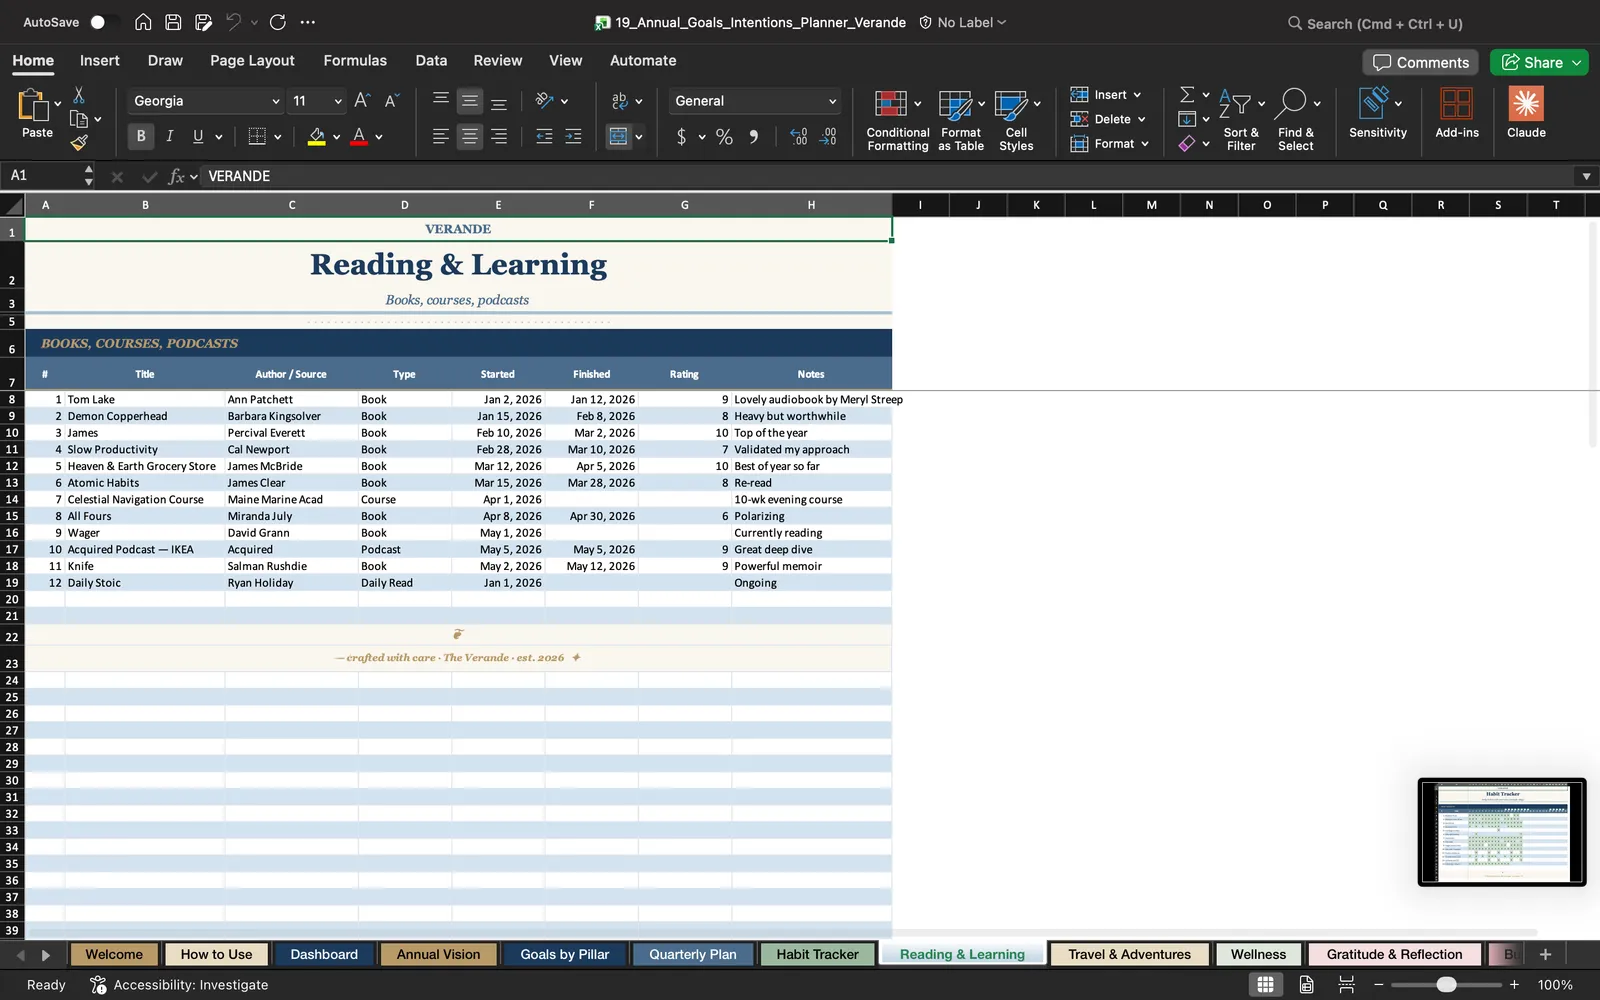Open the Add-ins panel
Image resolution: width=1600 pixels, height=1000 pixels.
[1456, 113]
